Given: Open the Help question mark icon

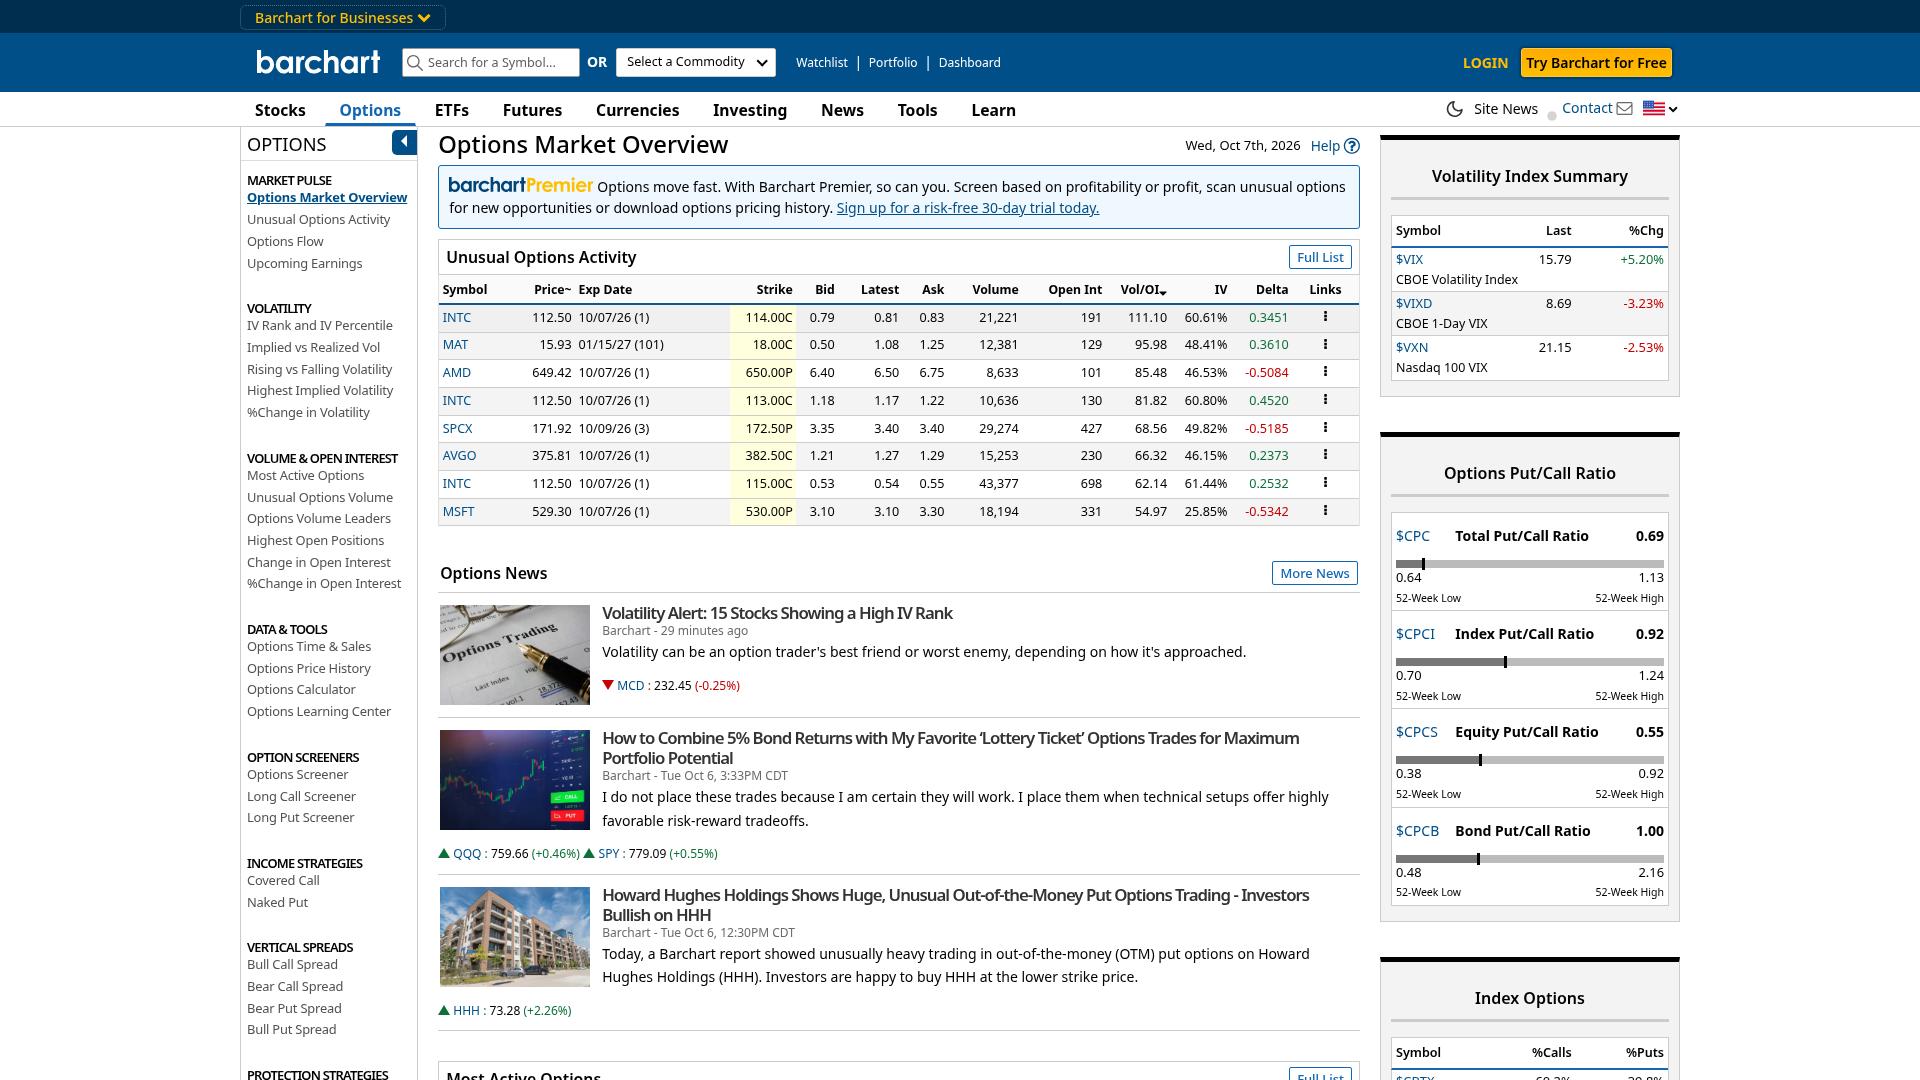Looking at the screenshot, I should [1351, 146].
